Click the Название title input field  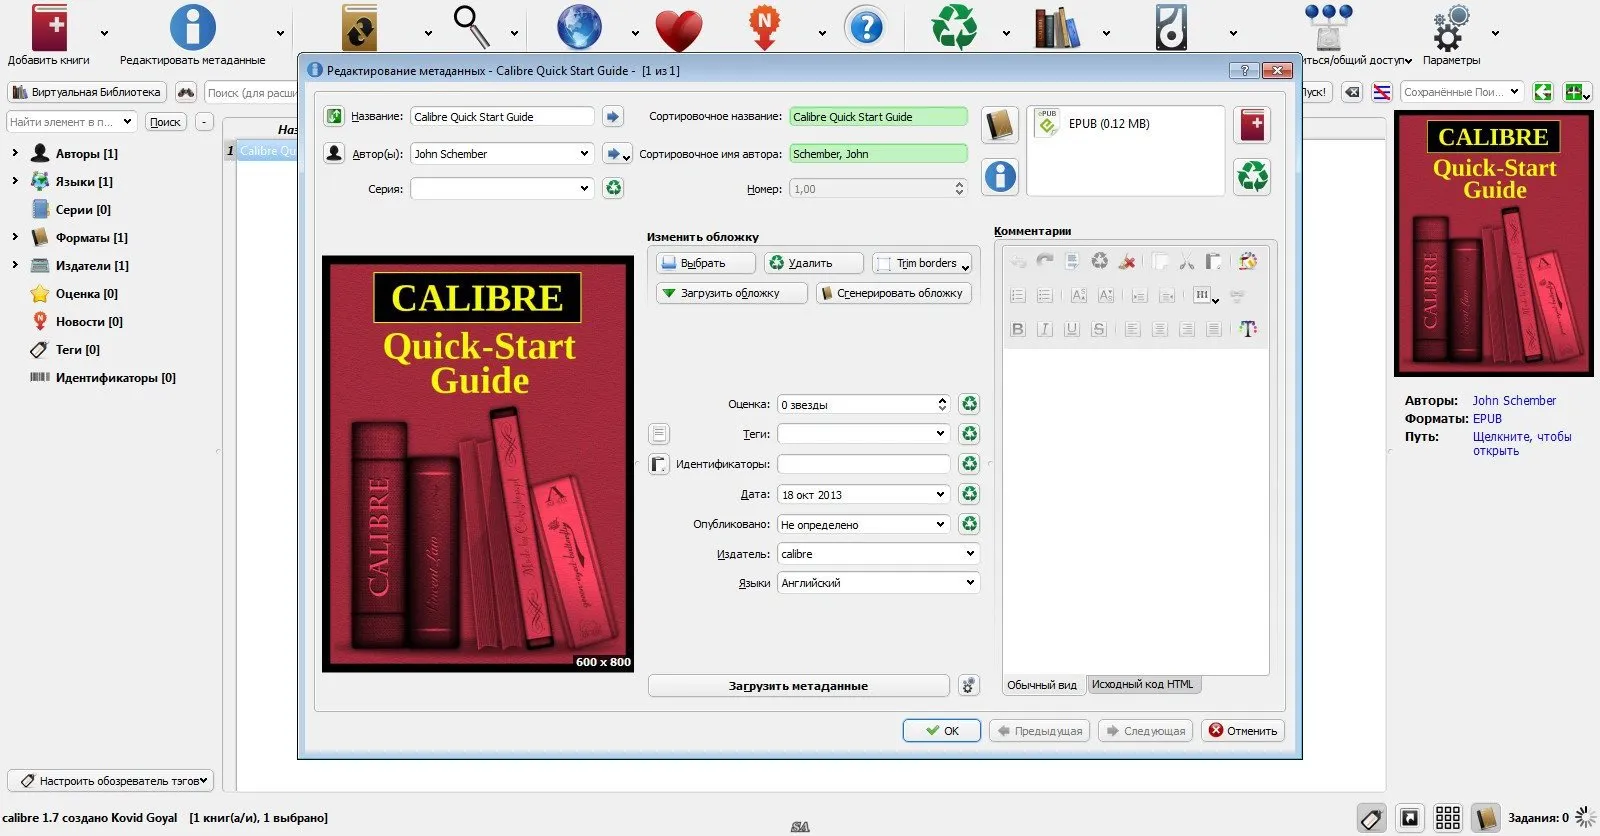pyautogui.click(x=502, y=117)
